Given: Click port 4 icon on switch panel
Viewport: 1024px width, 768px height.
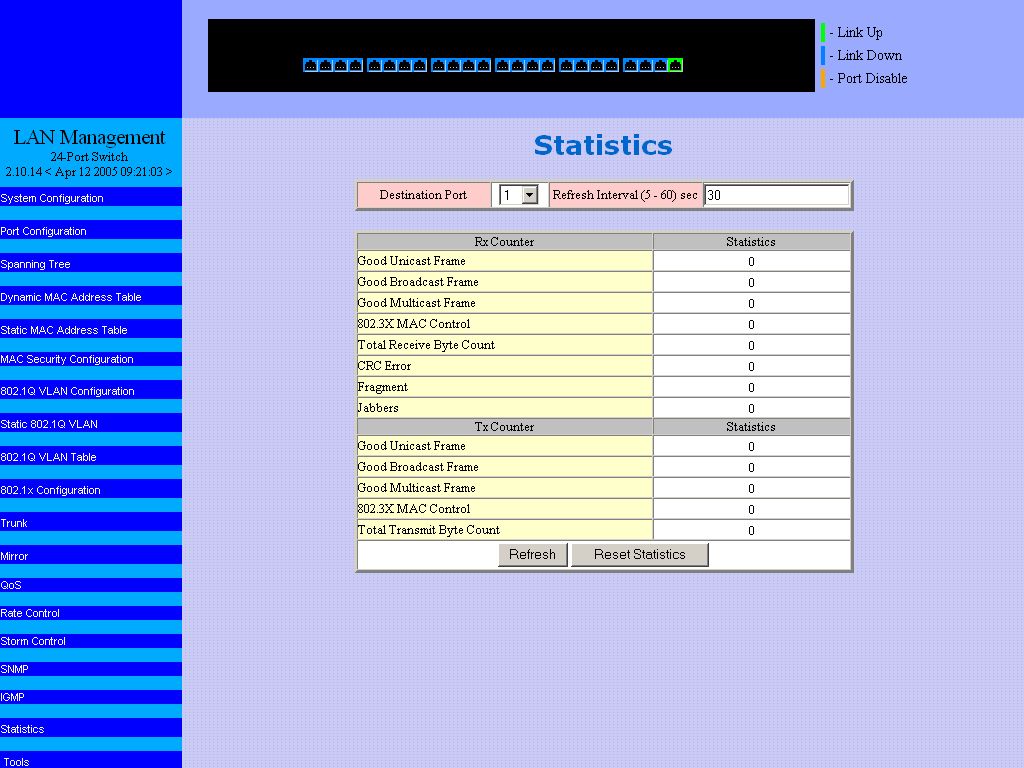Looking at the screenshot, I should point(355,65).
